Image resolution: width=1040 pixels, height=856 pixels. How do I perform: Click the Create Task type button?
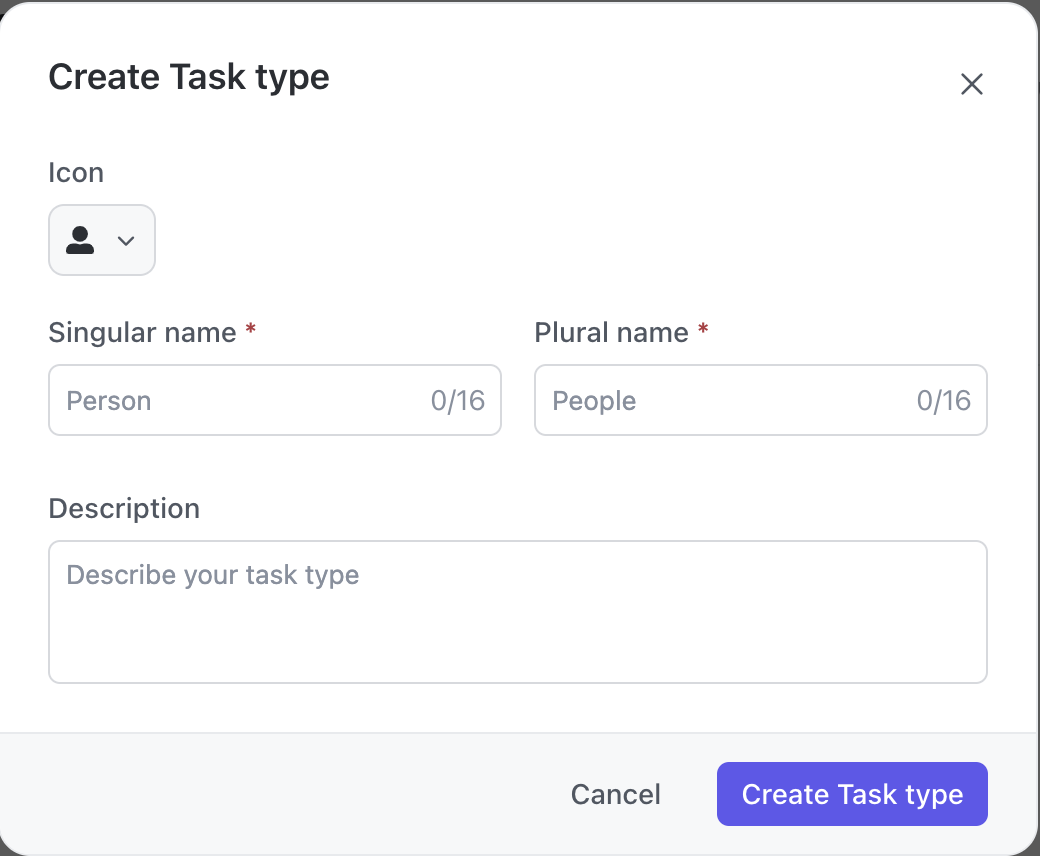[851, 794]
